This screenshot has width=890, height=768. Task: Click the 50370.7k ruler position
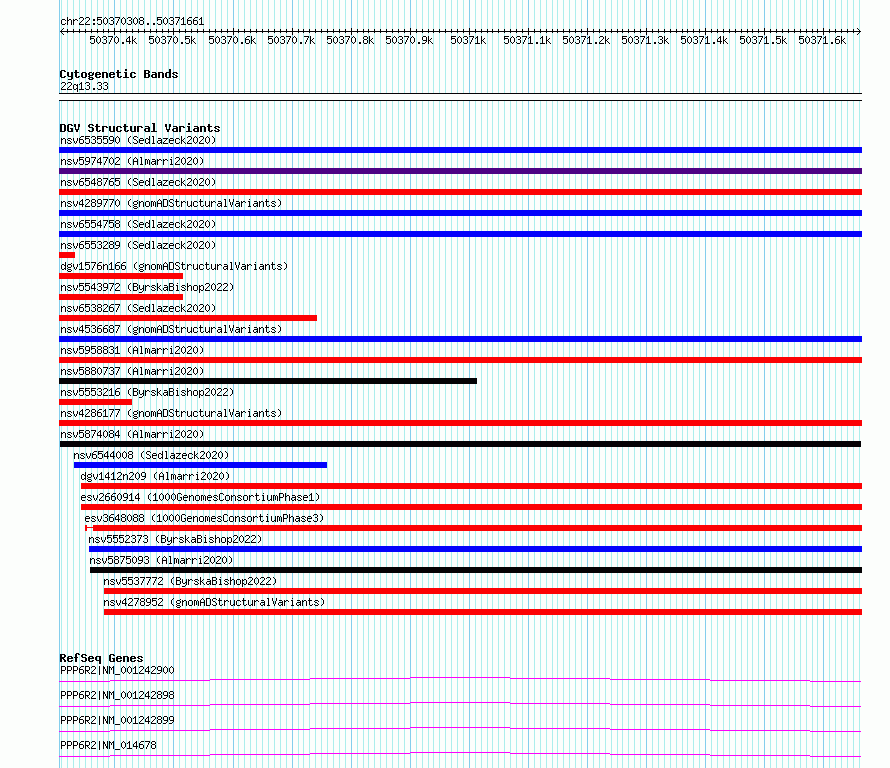291,40
